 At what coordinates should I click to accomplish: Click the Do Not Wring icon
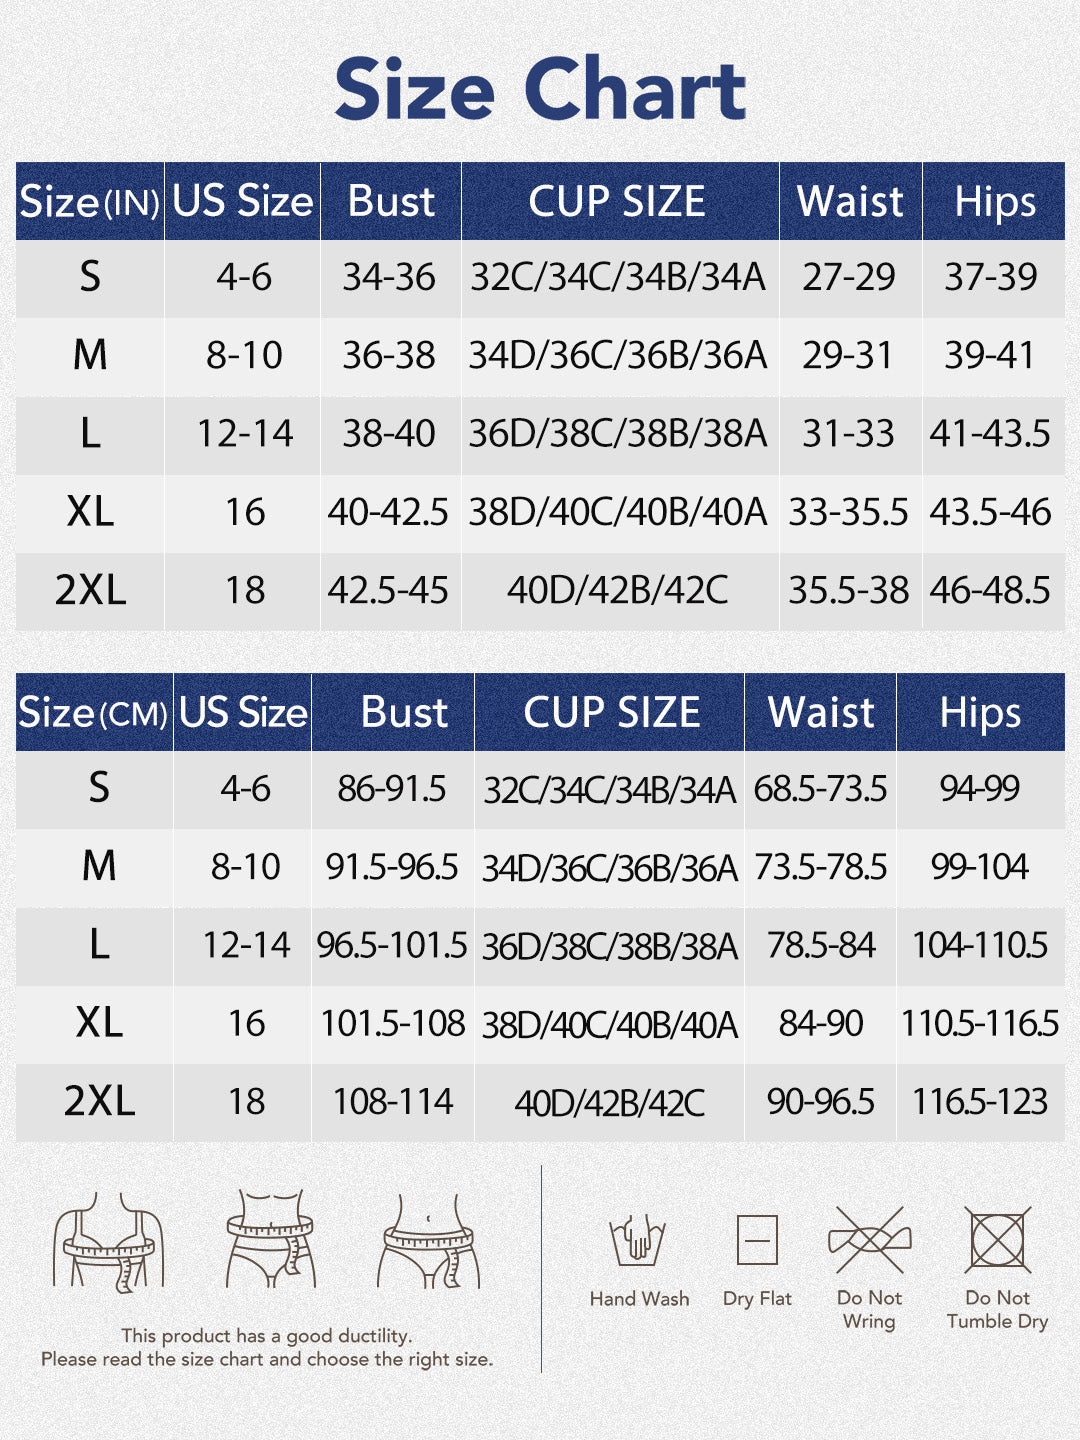click(x=869, y=1241)
